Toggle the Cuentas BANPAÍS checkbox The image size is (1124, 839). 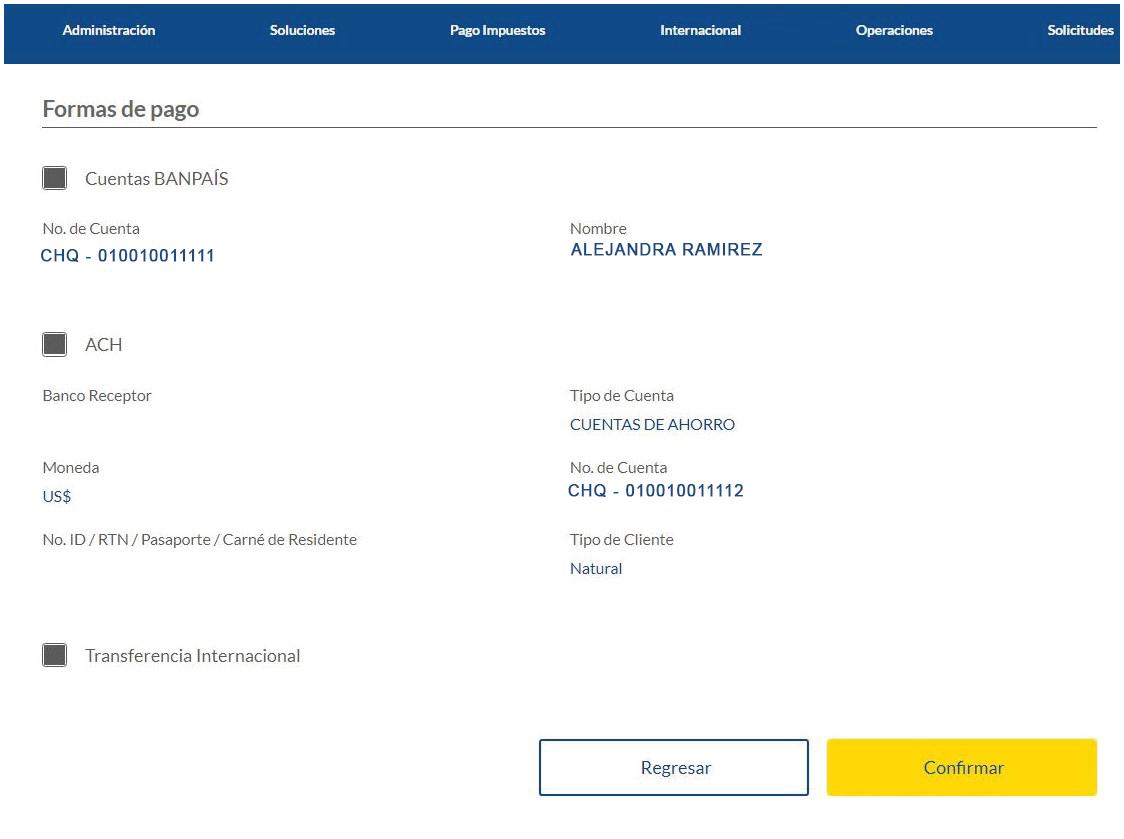coord(55,179)
